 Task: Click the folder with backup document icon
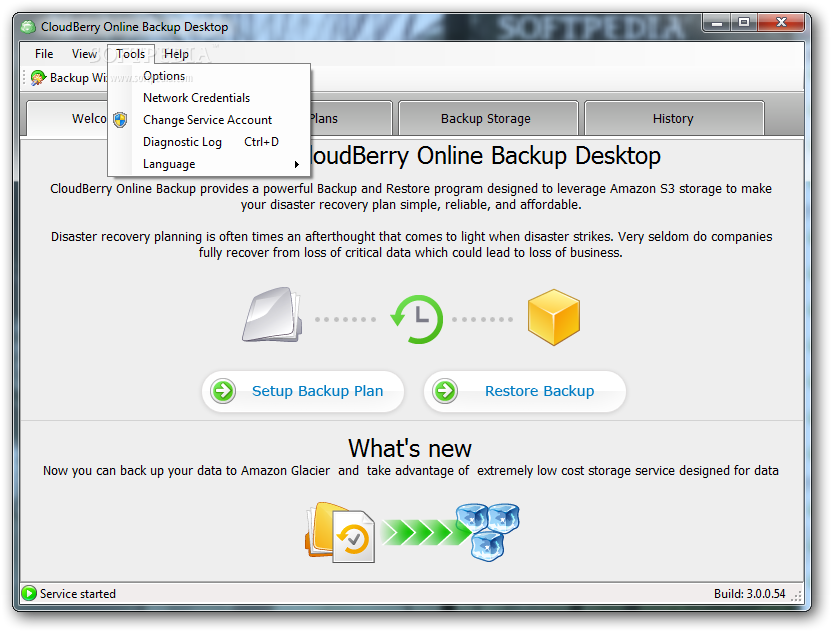click(340, 532)
